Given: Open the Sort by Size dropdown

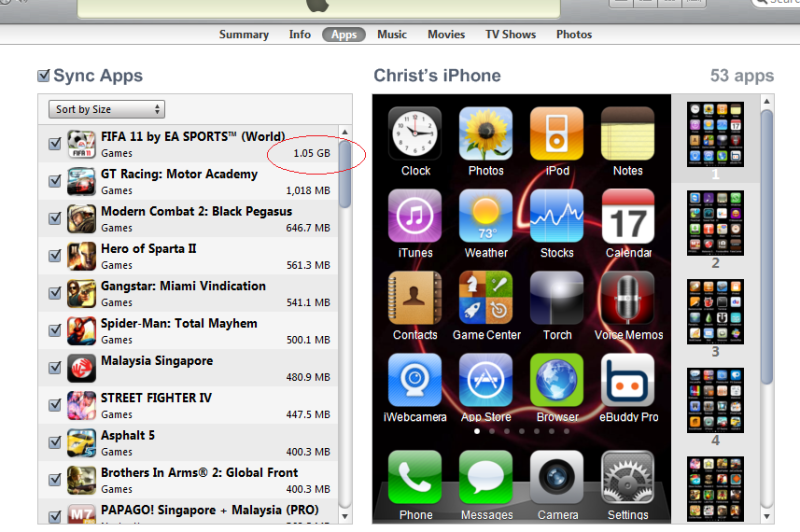Looking at the screenshot, I should coord(107,109).
